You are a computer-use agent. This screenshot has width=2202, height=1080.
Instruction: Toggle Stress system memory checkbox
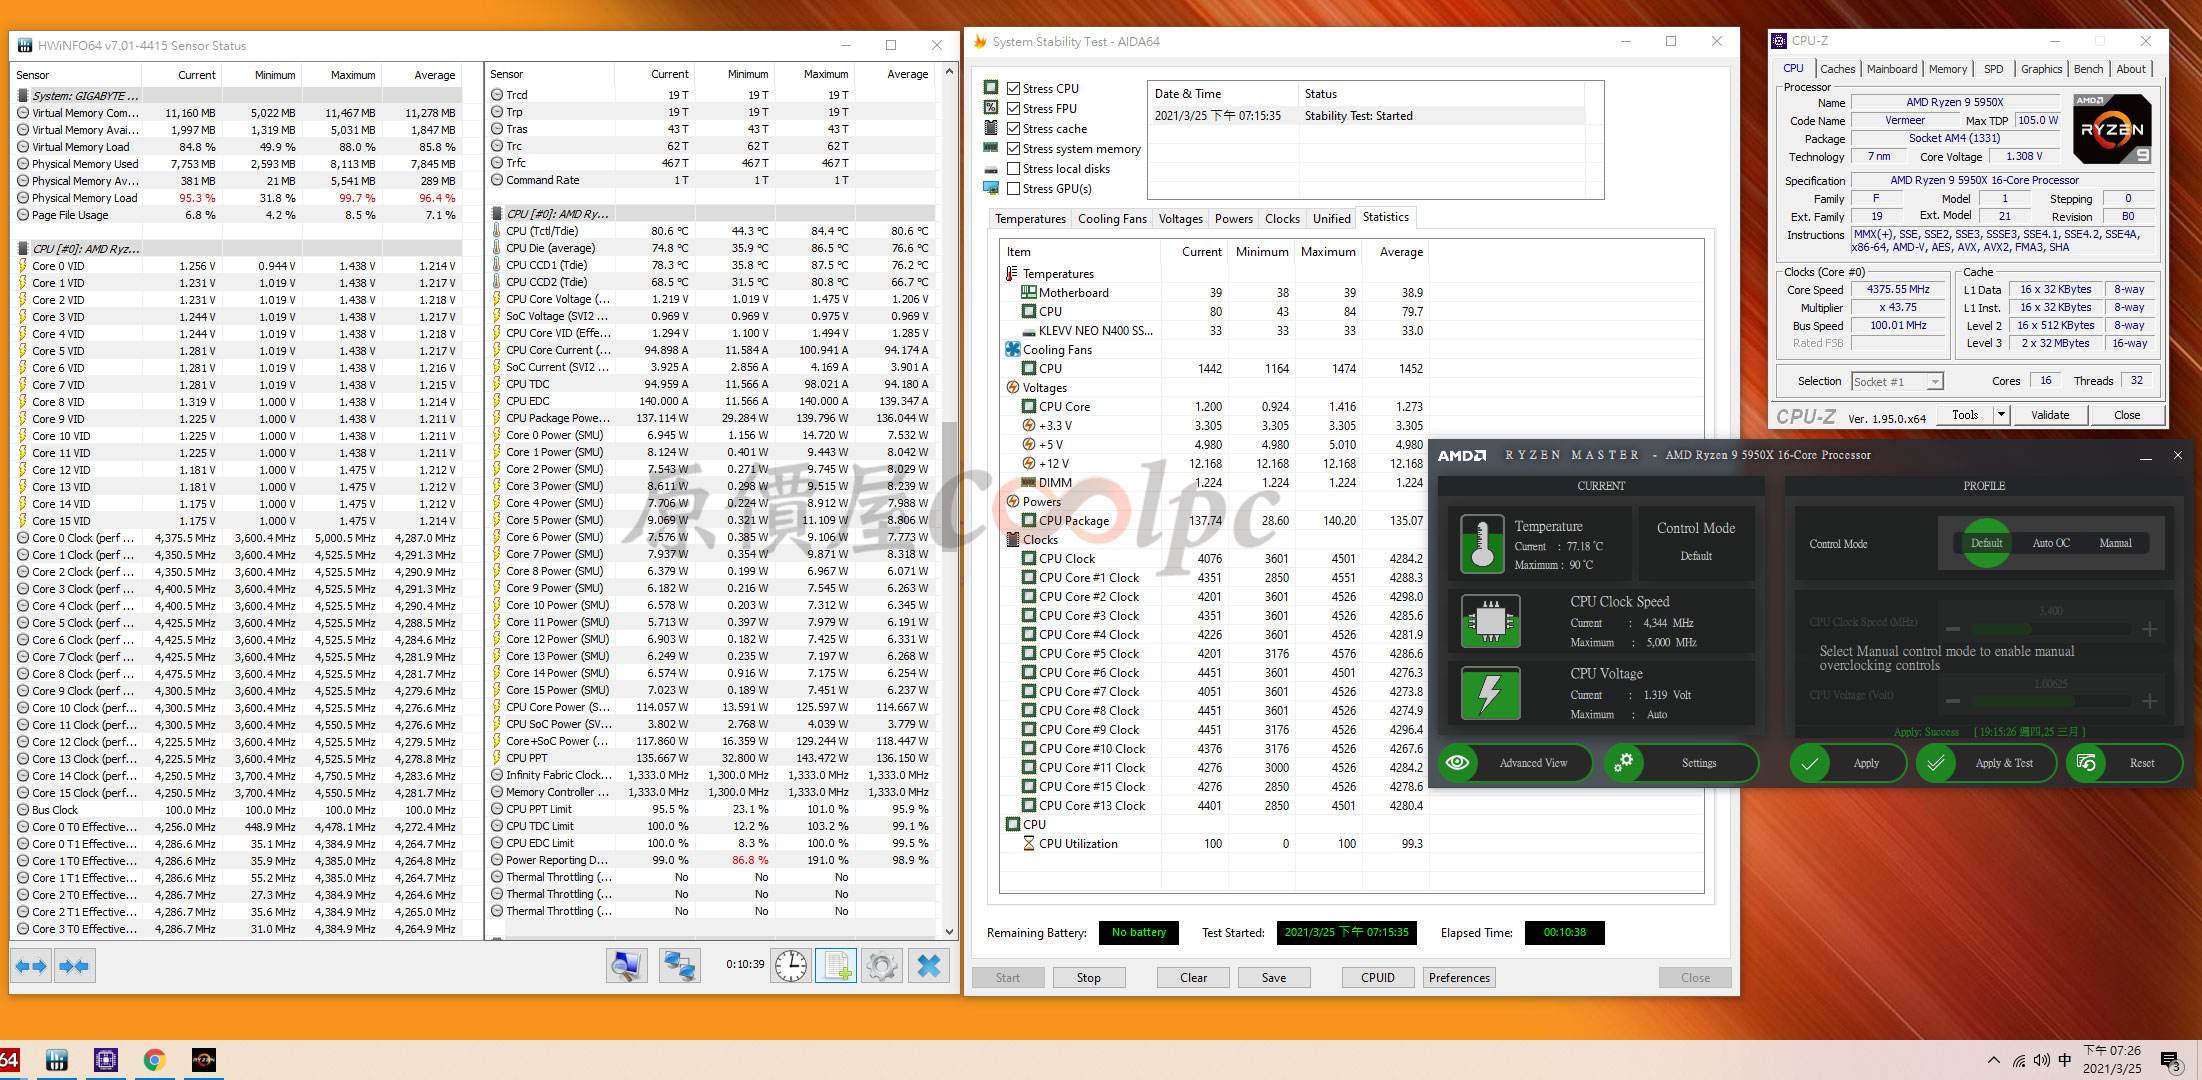point(1013,148)
